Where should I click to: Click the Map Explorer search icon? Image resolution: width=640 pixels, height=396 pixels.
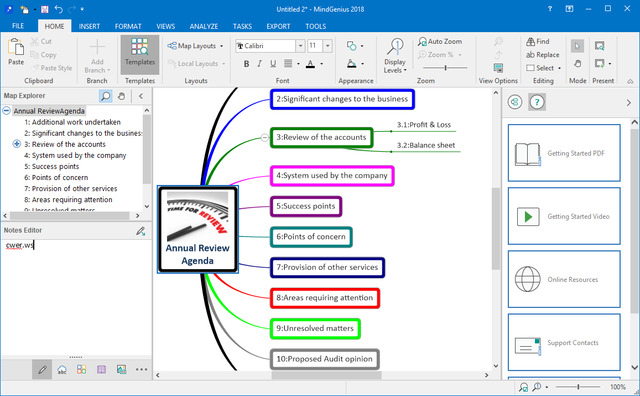(106, 96)
